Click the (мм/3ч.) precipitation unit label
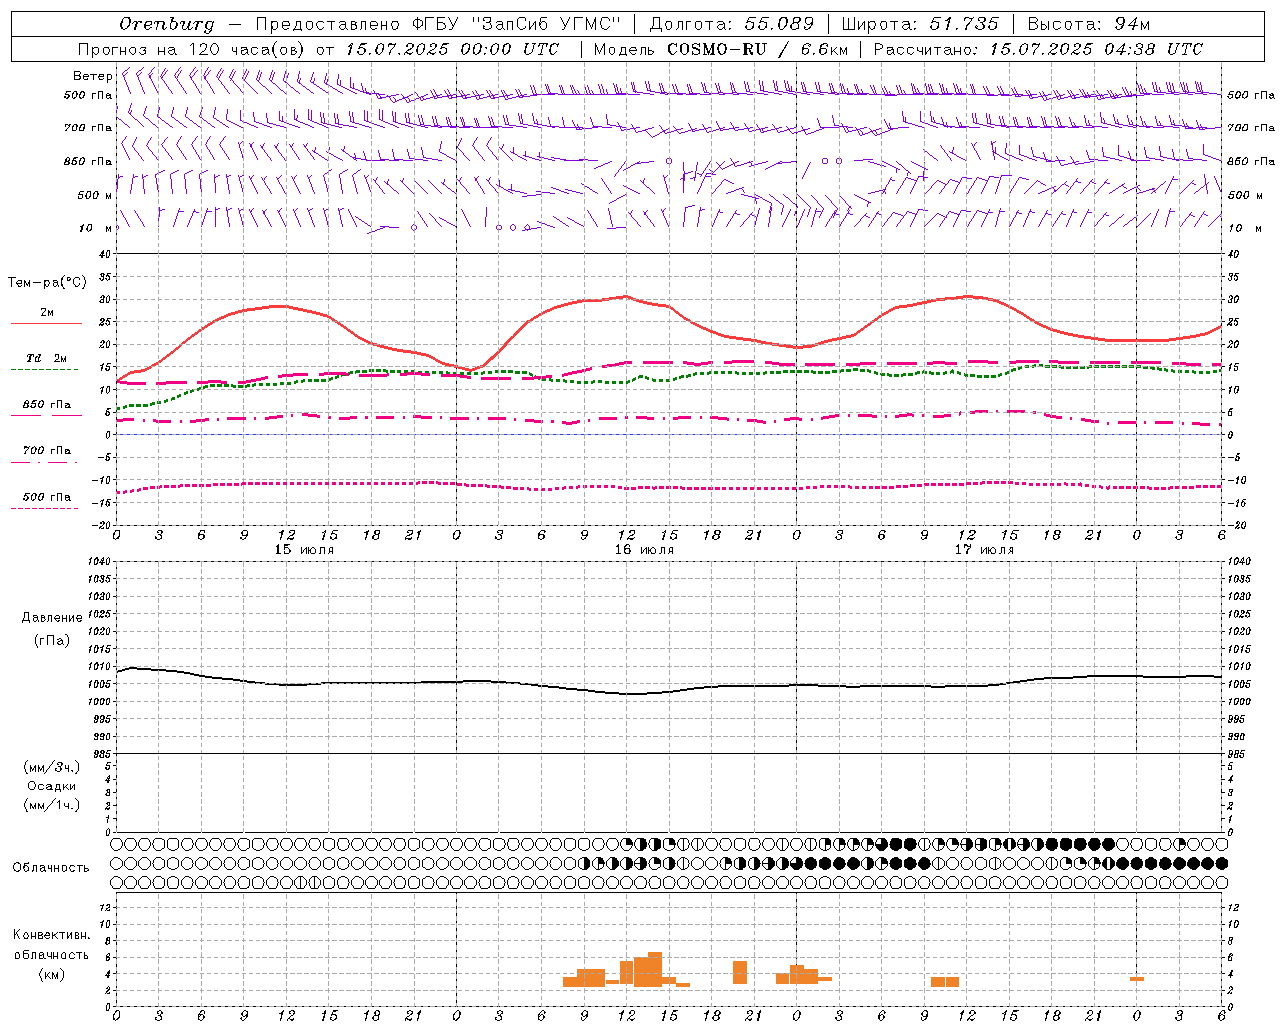The image size is (1280, 1024). click(52, 767)
